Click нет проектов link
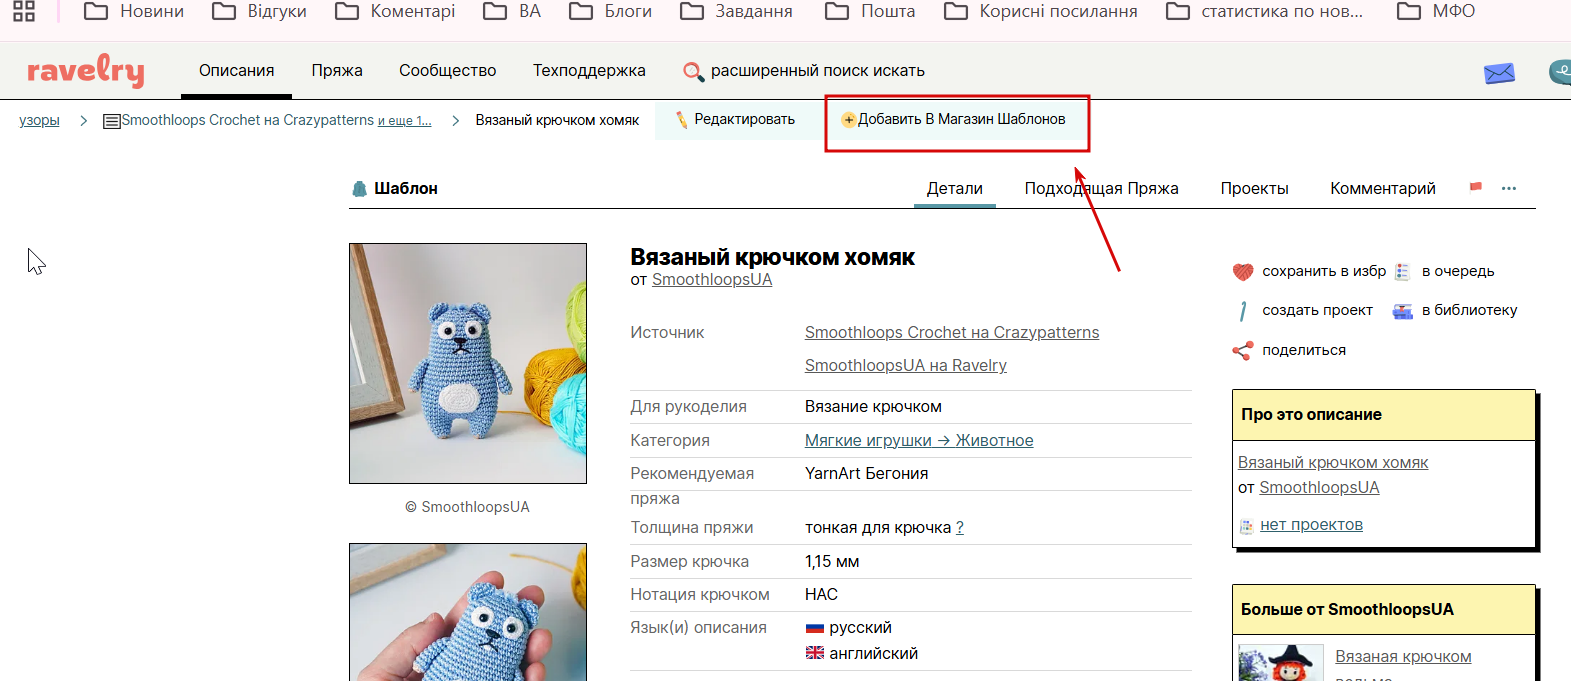 [1311, 525]
